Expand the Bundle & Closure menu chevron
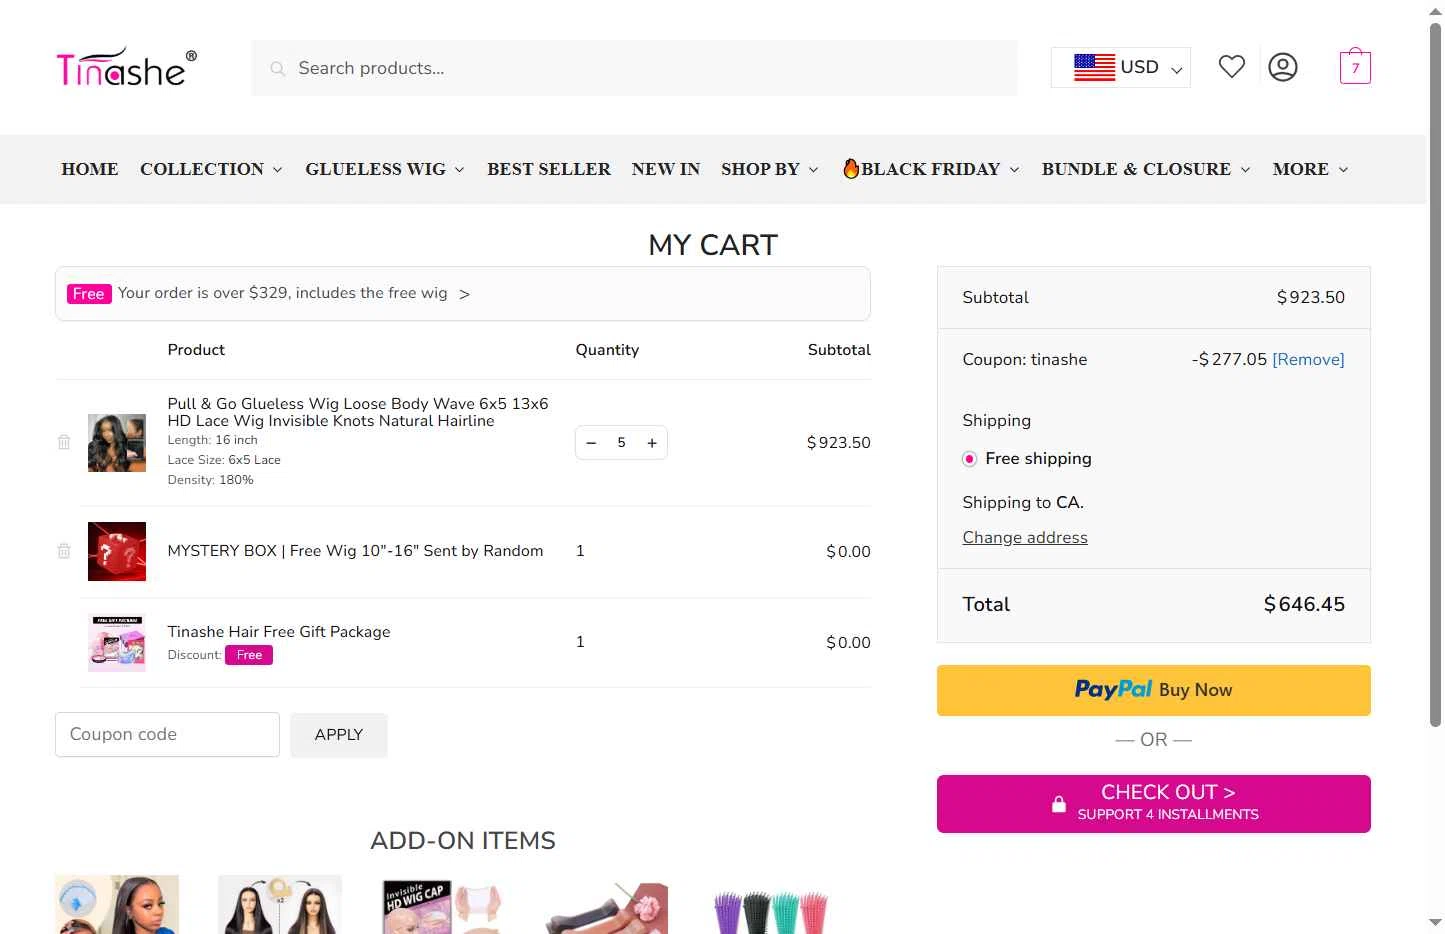Image resolution: width=1445 pixels, height=934 pixels. [x=1246, y=170]
